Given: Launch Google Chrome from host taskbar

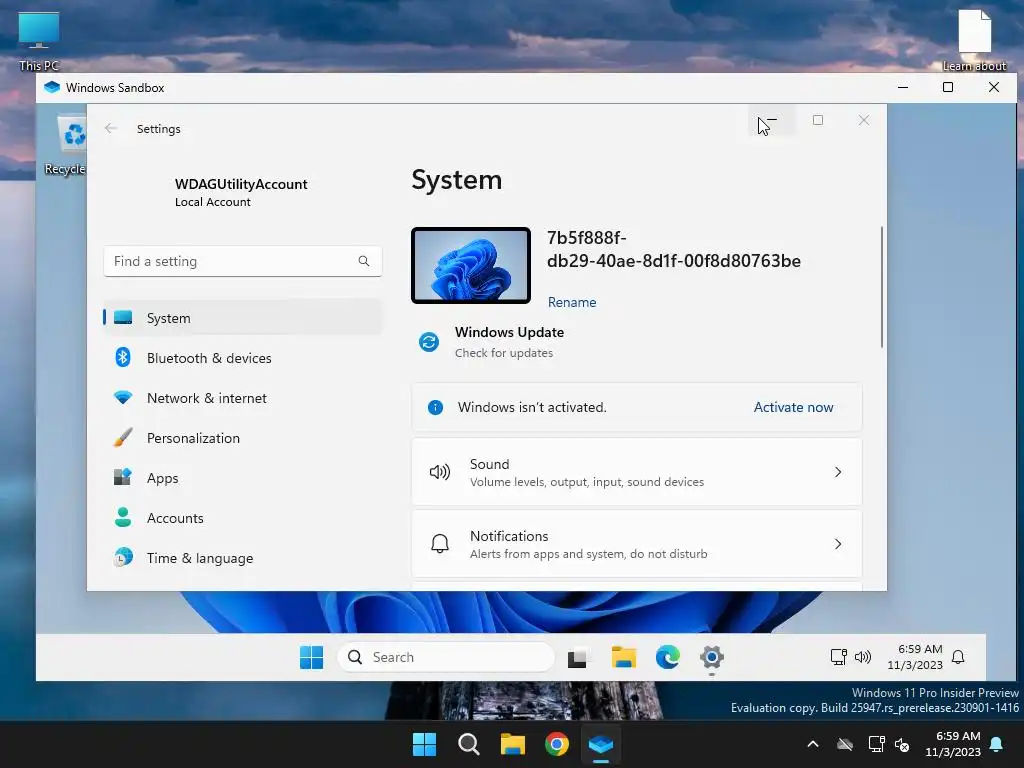Looking at the screenshot, I should tap(557, 744).
